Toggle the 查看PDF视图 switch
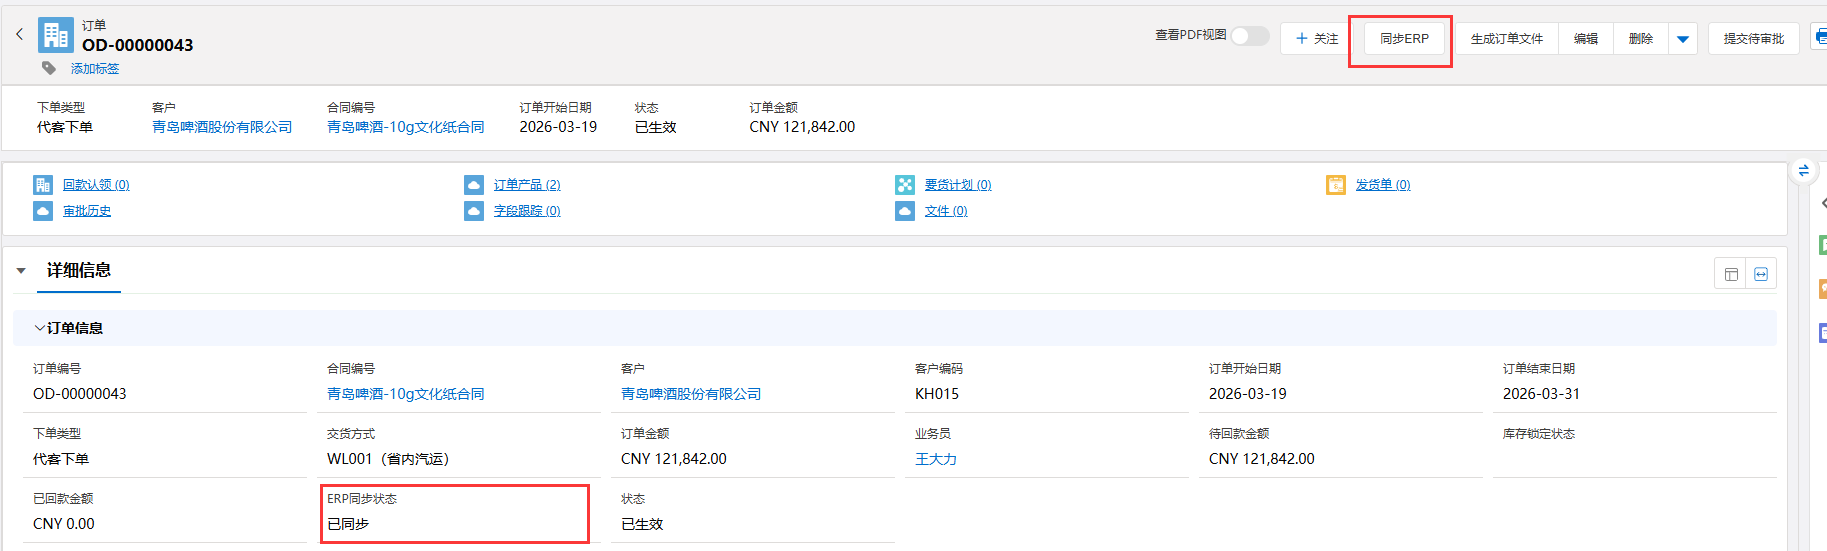 tap(1249, 36)
